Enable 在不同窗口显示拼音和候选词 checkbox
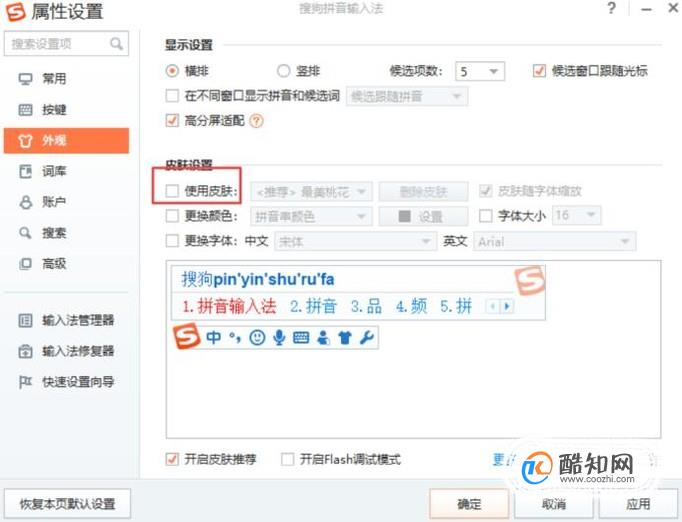 click(x=172, y=96)
